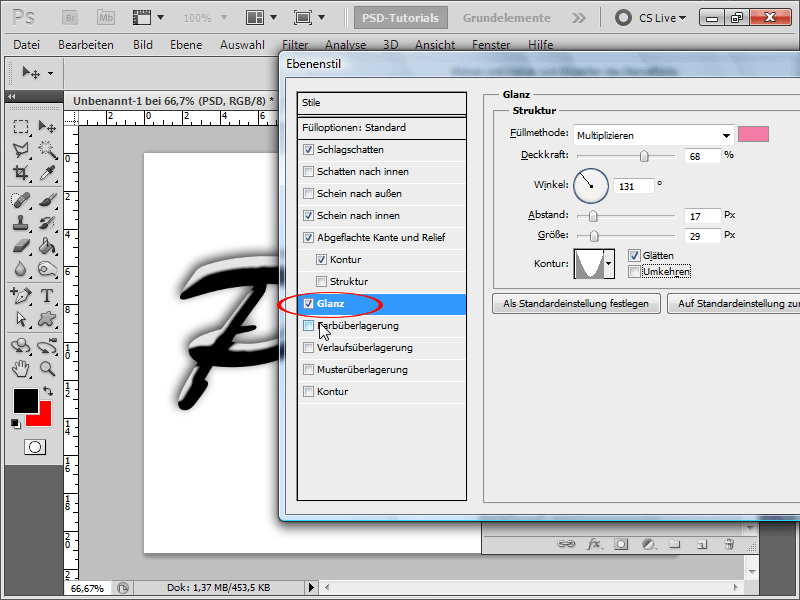Open the Datei menu

pos(27,45)
